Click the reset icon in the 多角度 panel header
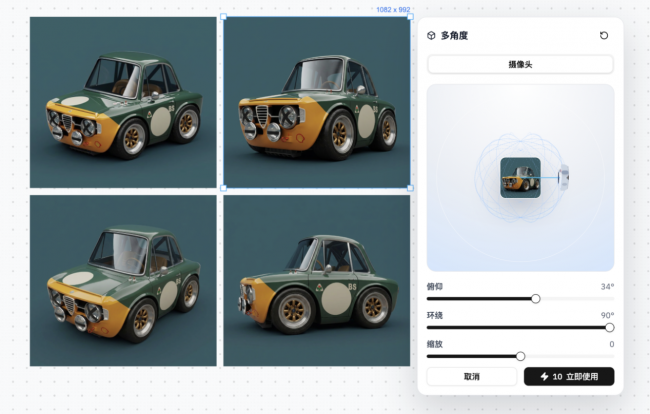The image size is (650, 414). pyautogui.click(x=604, y=36)
